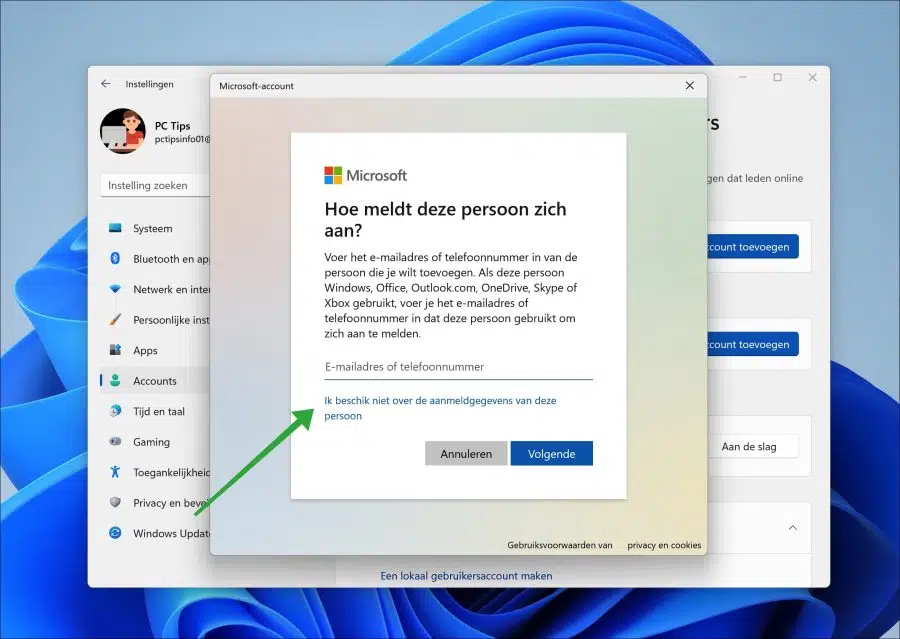This screenshot has height=639, width=900.
Task: Click the Instelling zoeken search box
Action: [x=156, y=185]
